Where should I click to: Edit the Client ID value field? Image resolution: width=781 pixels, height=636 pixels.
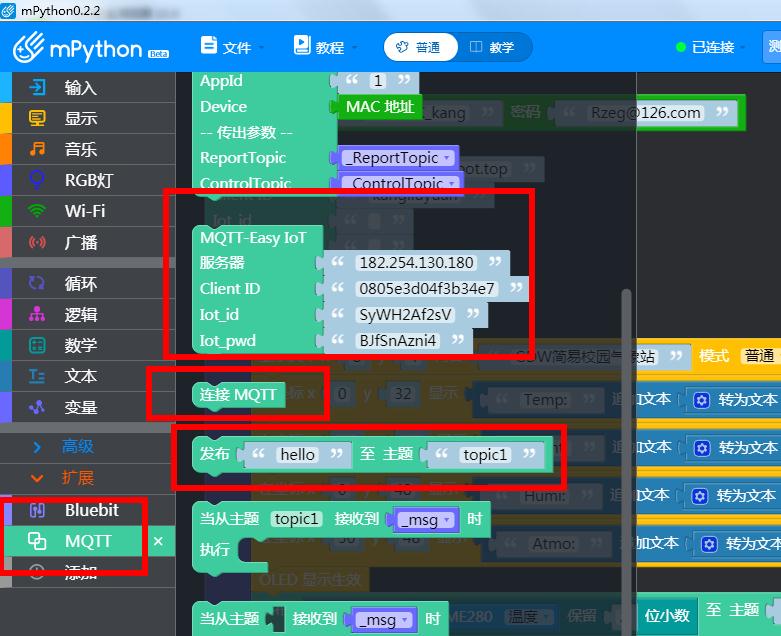427,288
